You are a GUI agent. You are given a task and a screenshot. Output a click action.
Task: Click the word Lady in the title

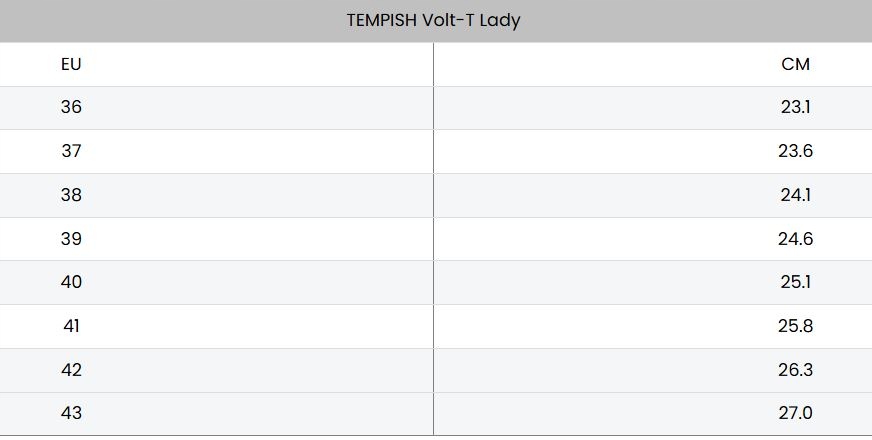click(x=500, y=20)
